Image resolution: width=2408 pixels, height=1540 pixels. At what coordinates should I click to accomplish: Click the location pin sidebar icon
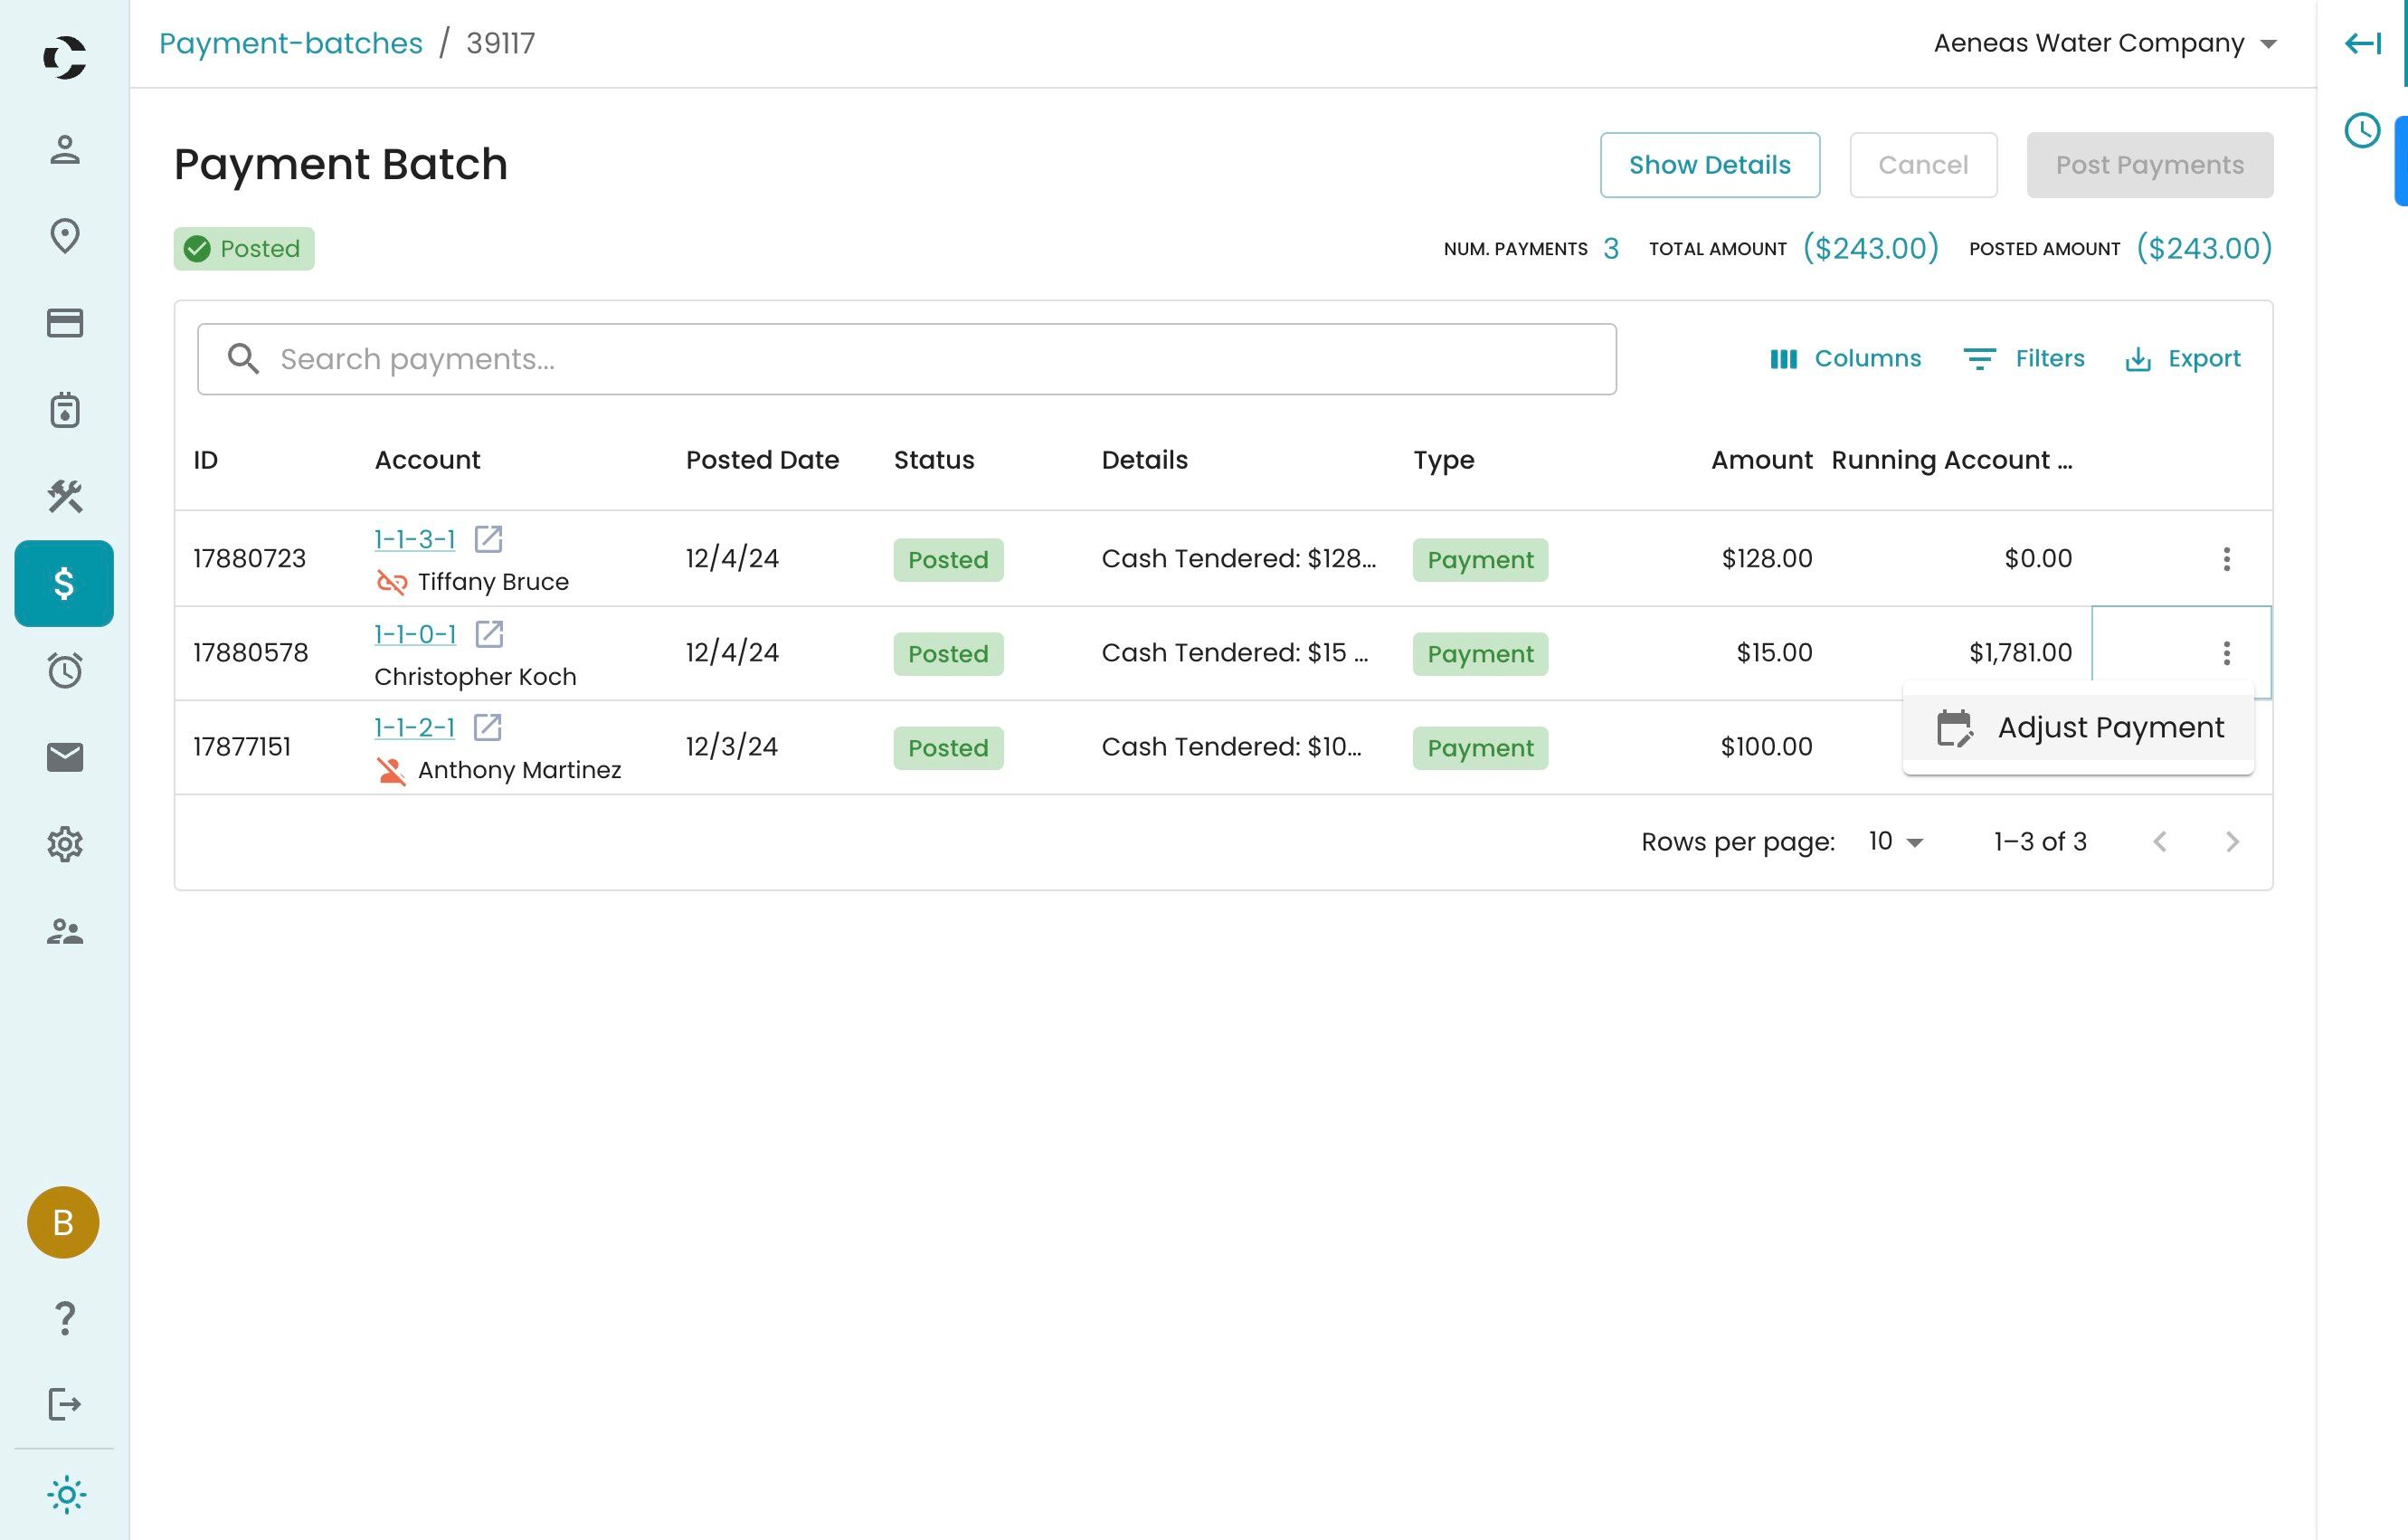(x=65, y=237)
